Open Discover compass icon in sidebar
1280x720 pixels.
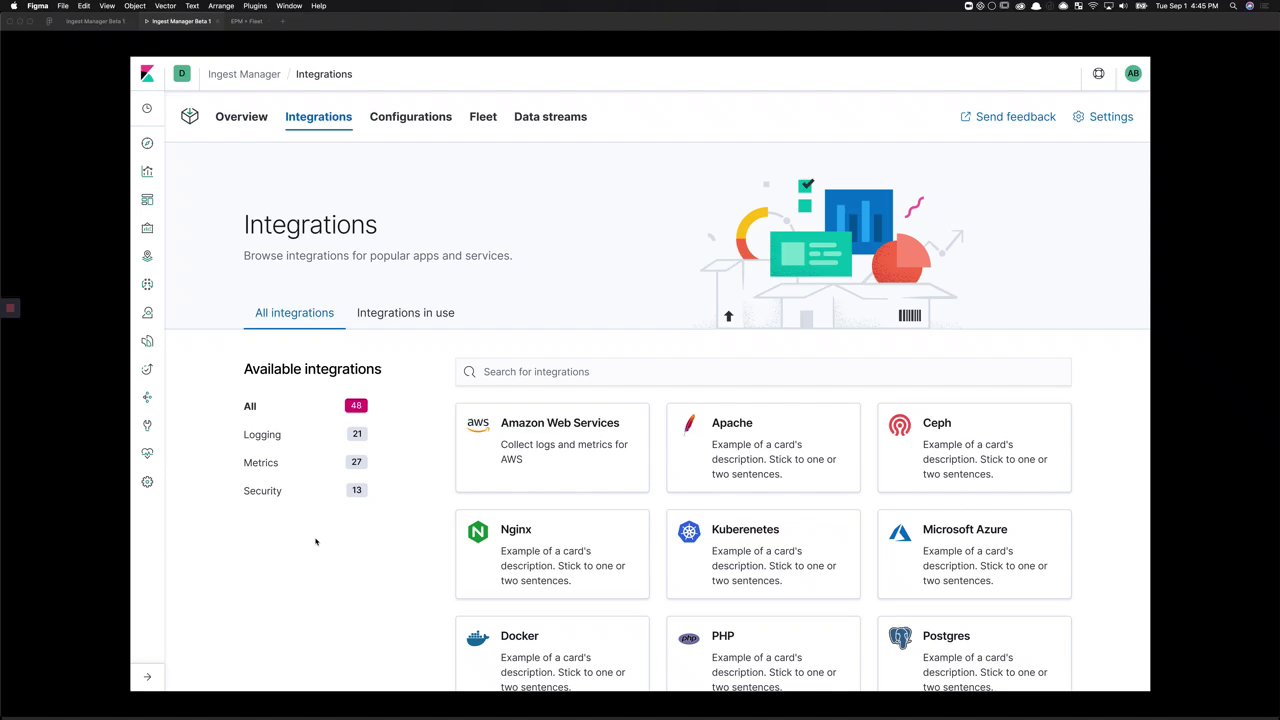tap(147, 143)
